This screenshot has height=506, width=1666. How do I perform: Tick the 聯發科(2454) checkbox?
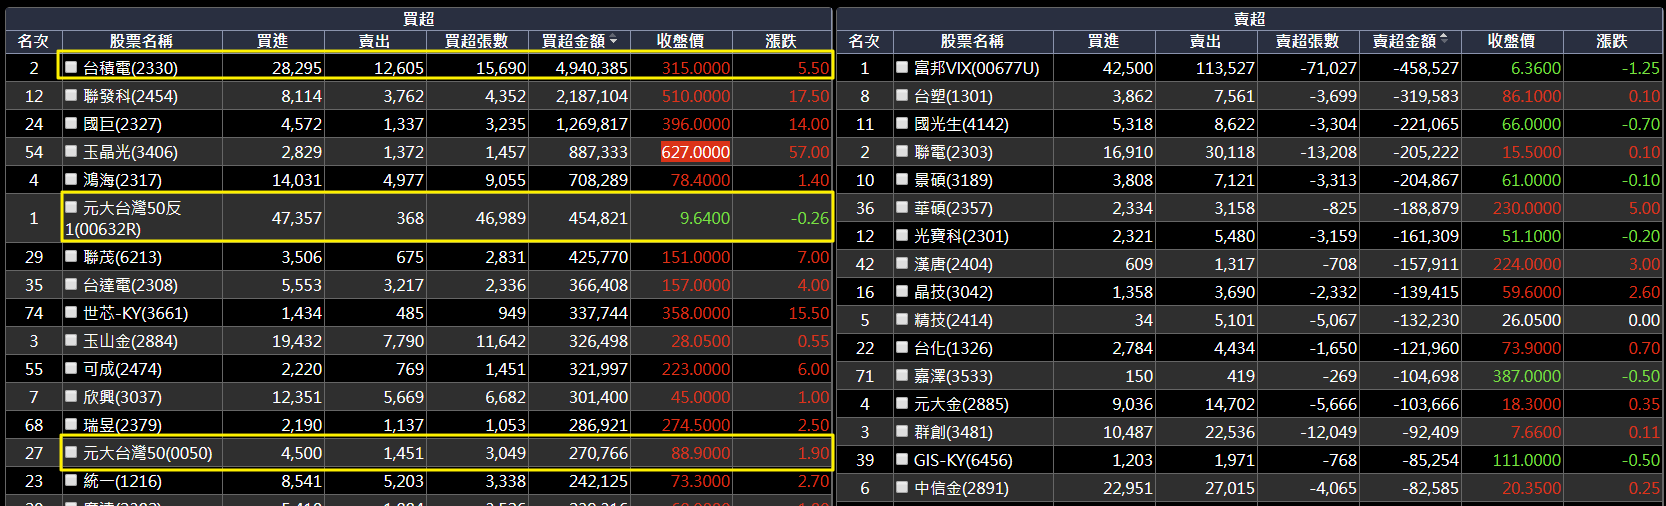click(71, 95)
